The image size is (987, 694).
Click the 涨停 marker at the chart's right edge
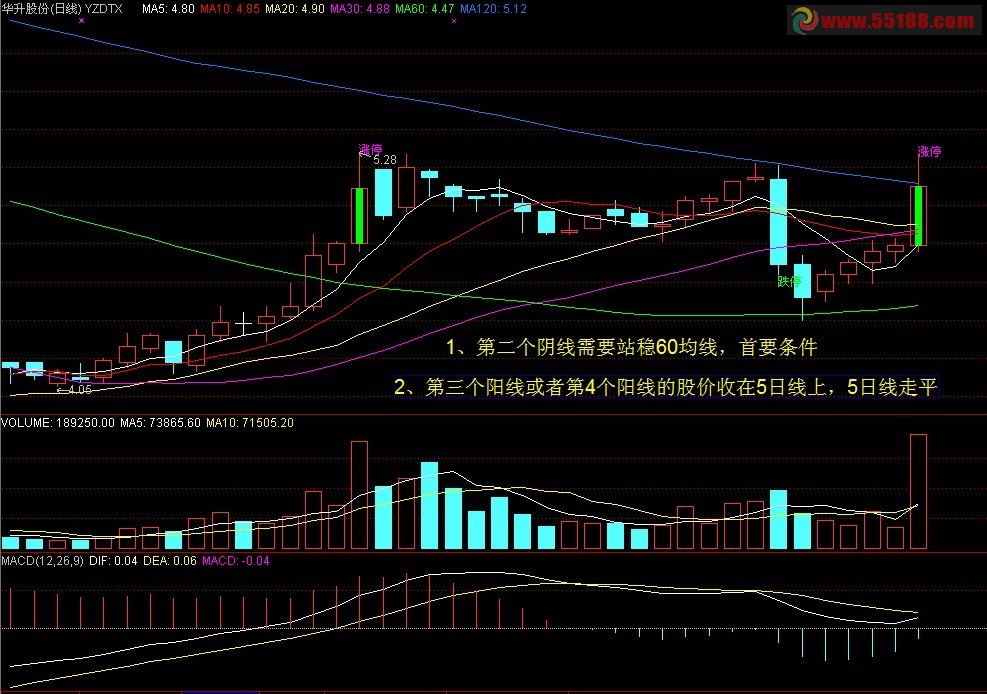click(x=930, y=152)
